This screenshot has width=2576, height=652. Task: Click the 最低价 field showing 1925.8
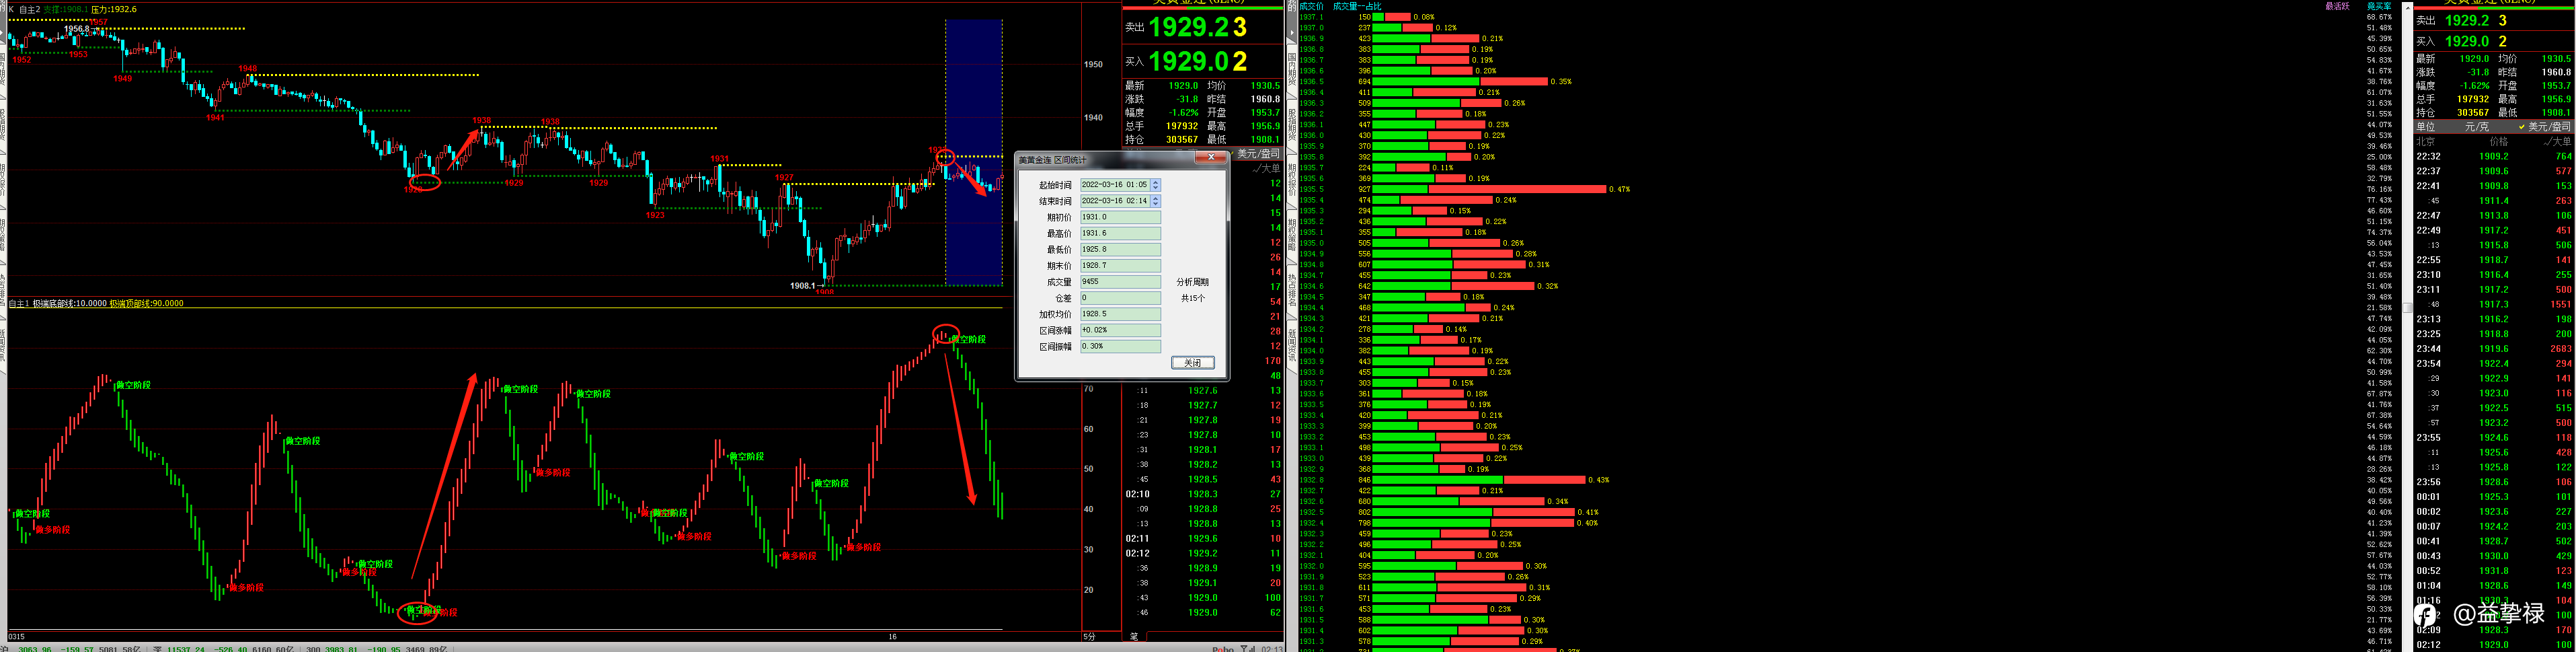[x=1120, y=249]
